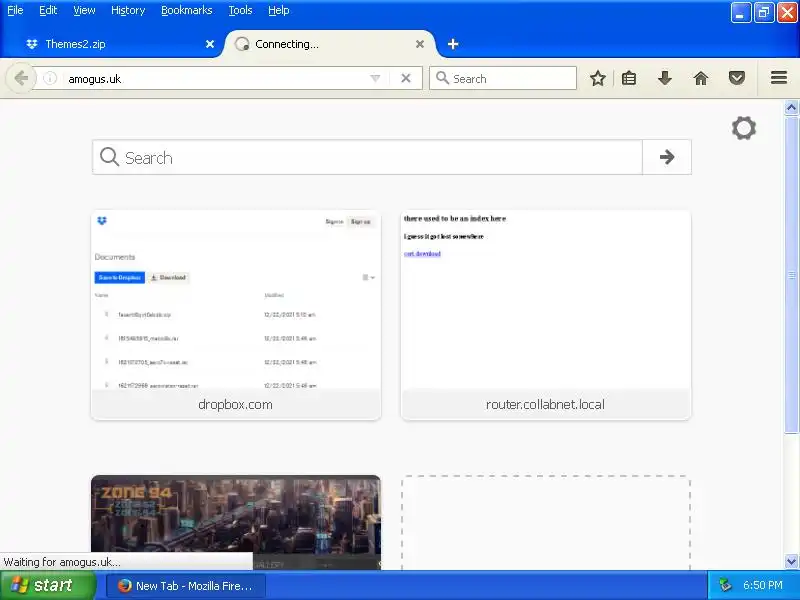Click the dropbox.com tile label

[x=235, y=405]
